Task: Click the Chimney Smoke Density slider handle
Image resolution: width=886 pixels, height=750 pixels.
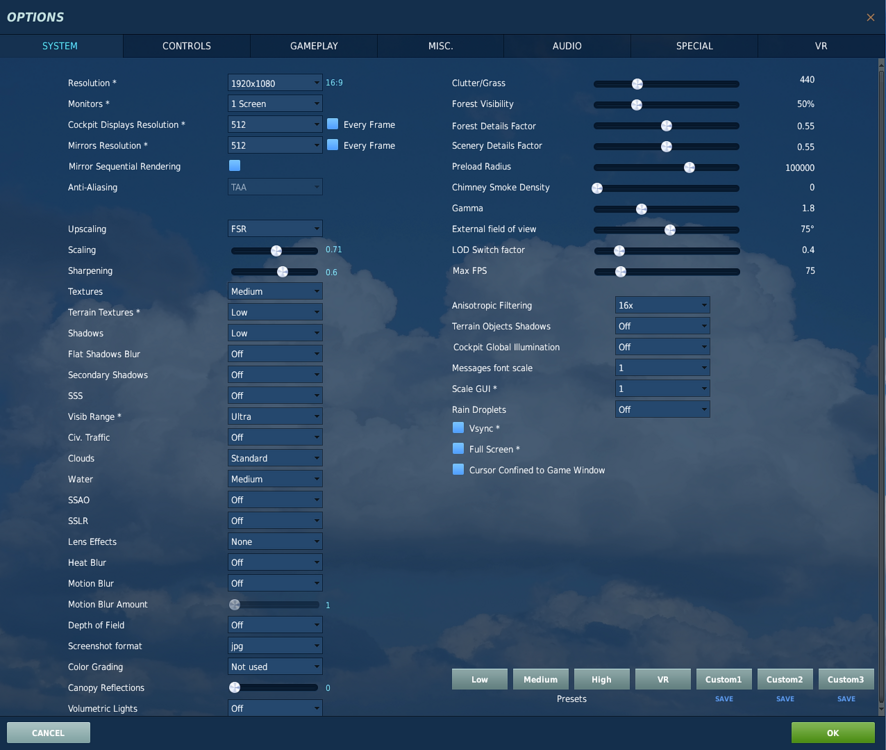Action: pos(597,188)
